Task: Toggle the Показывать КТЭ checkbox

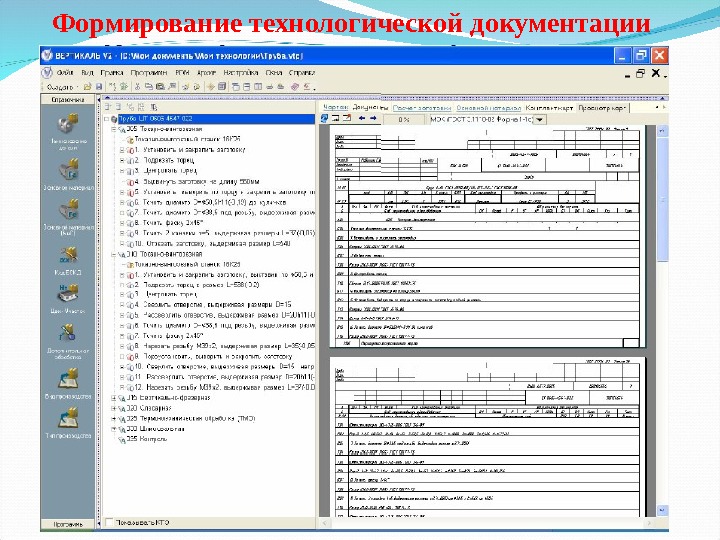Action: [x=109, y=523]
